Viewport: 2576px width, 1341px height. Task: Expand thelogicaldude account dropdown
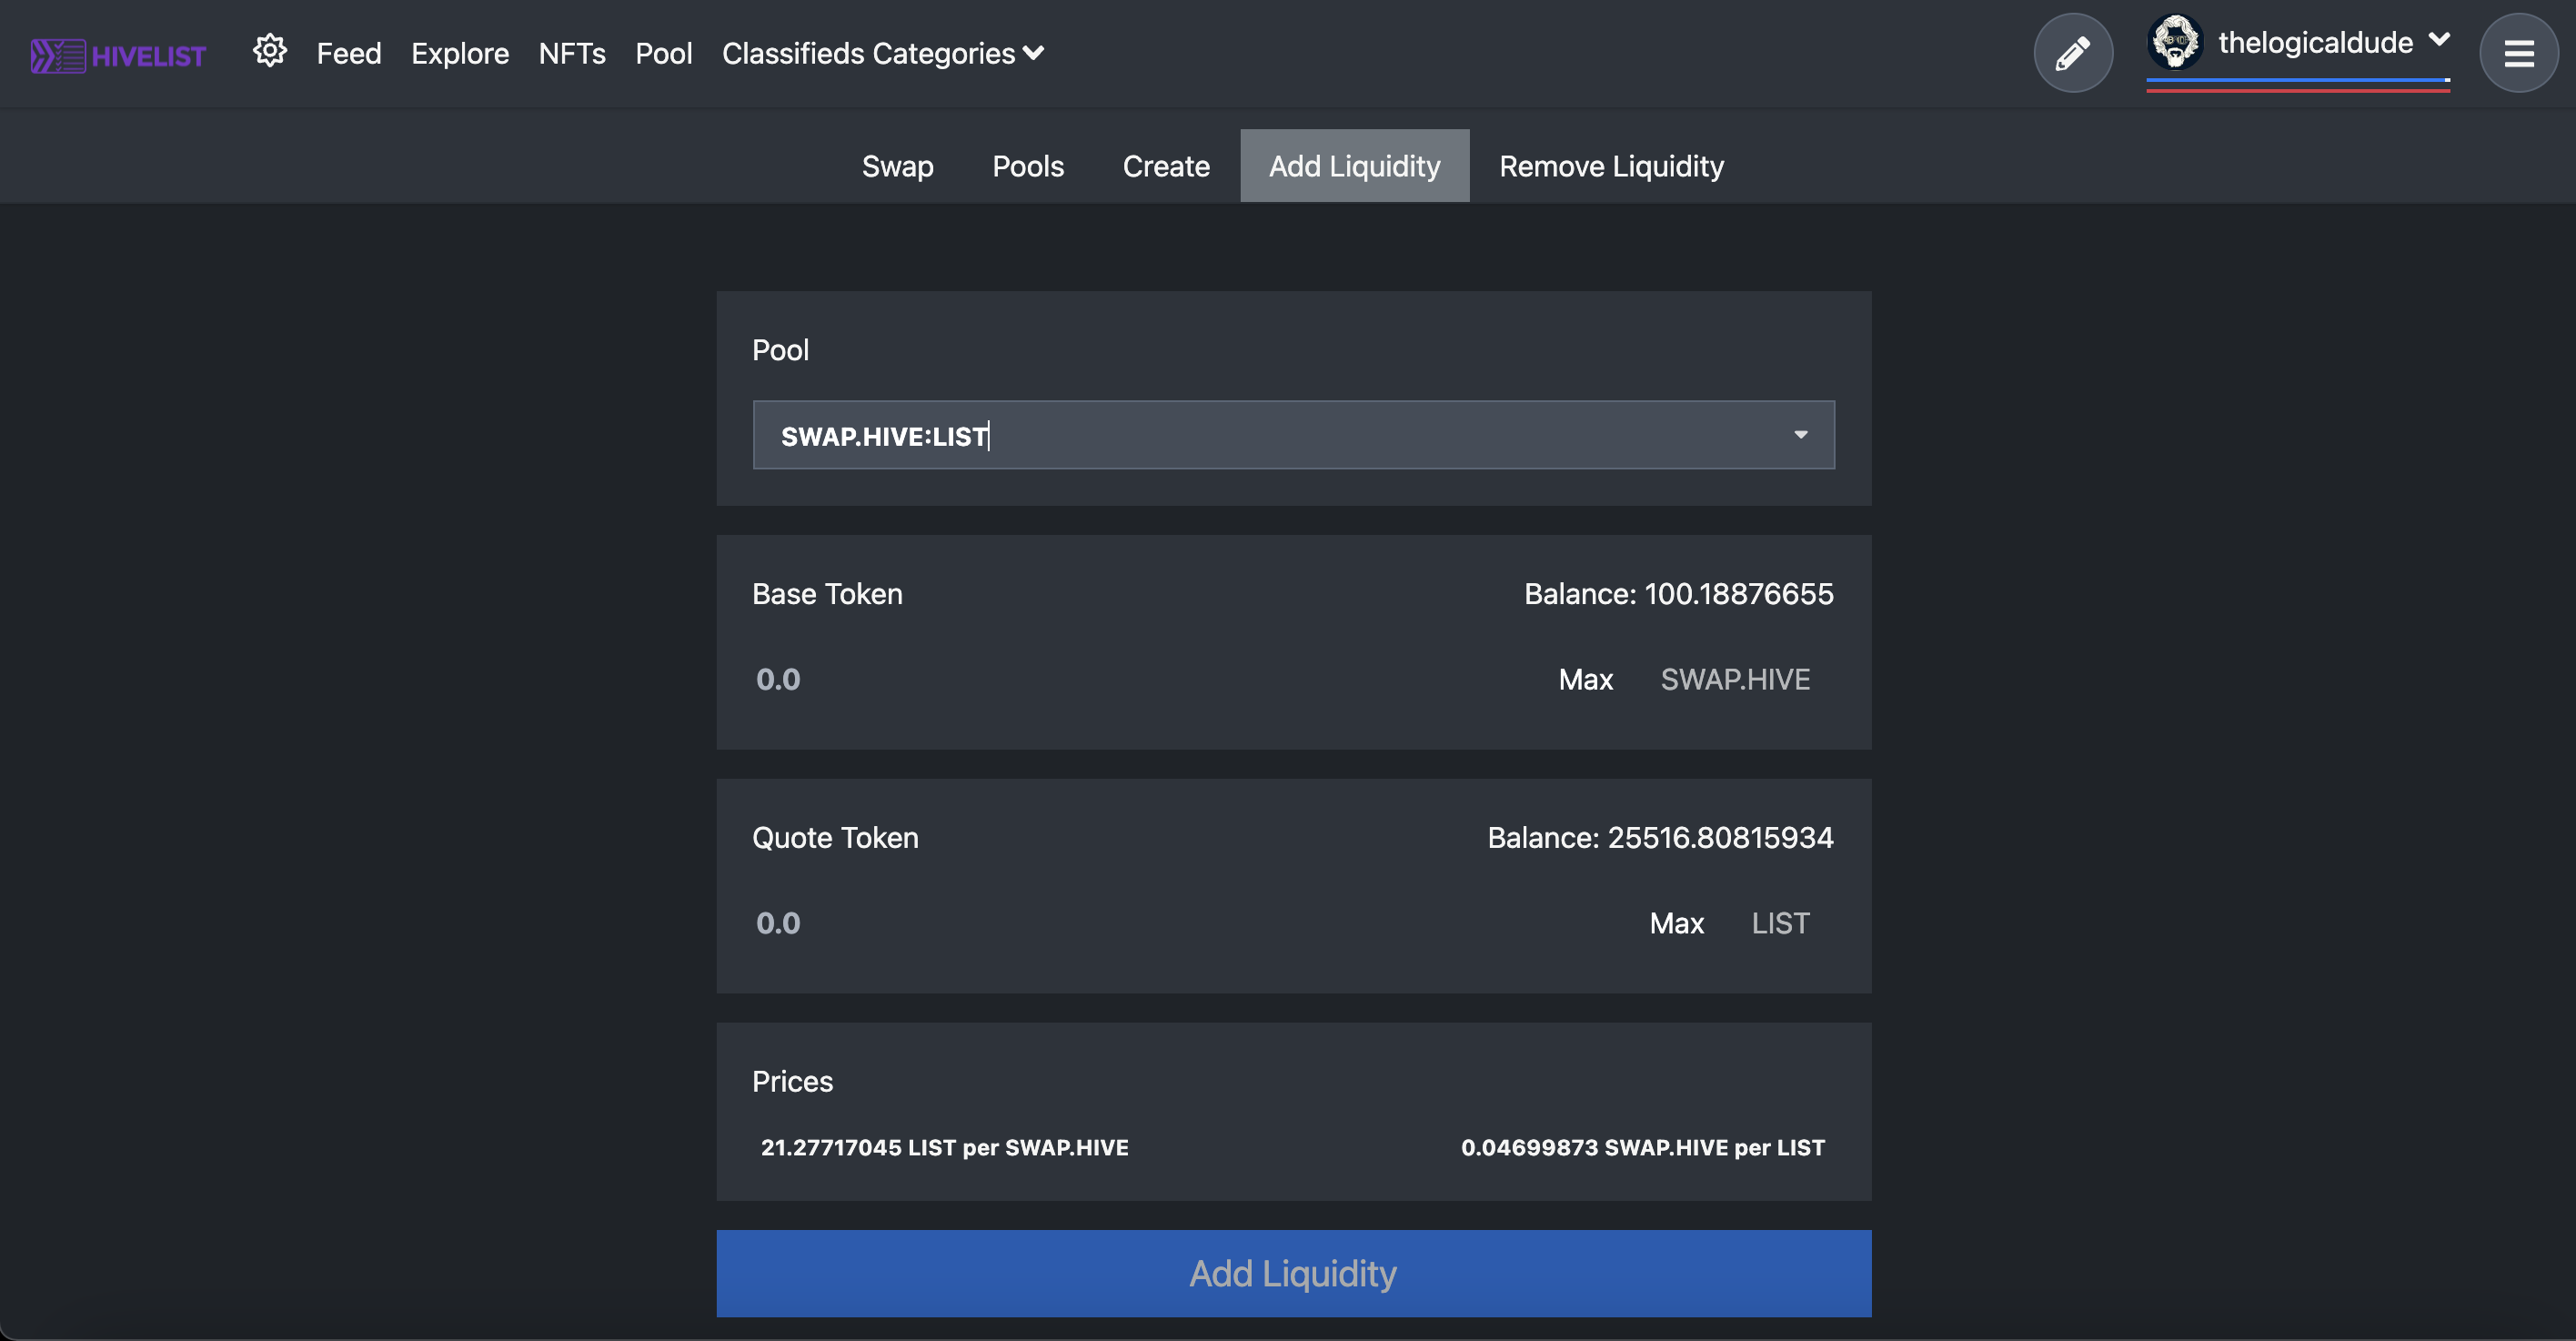(2439, 40)
